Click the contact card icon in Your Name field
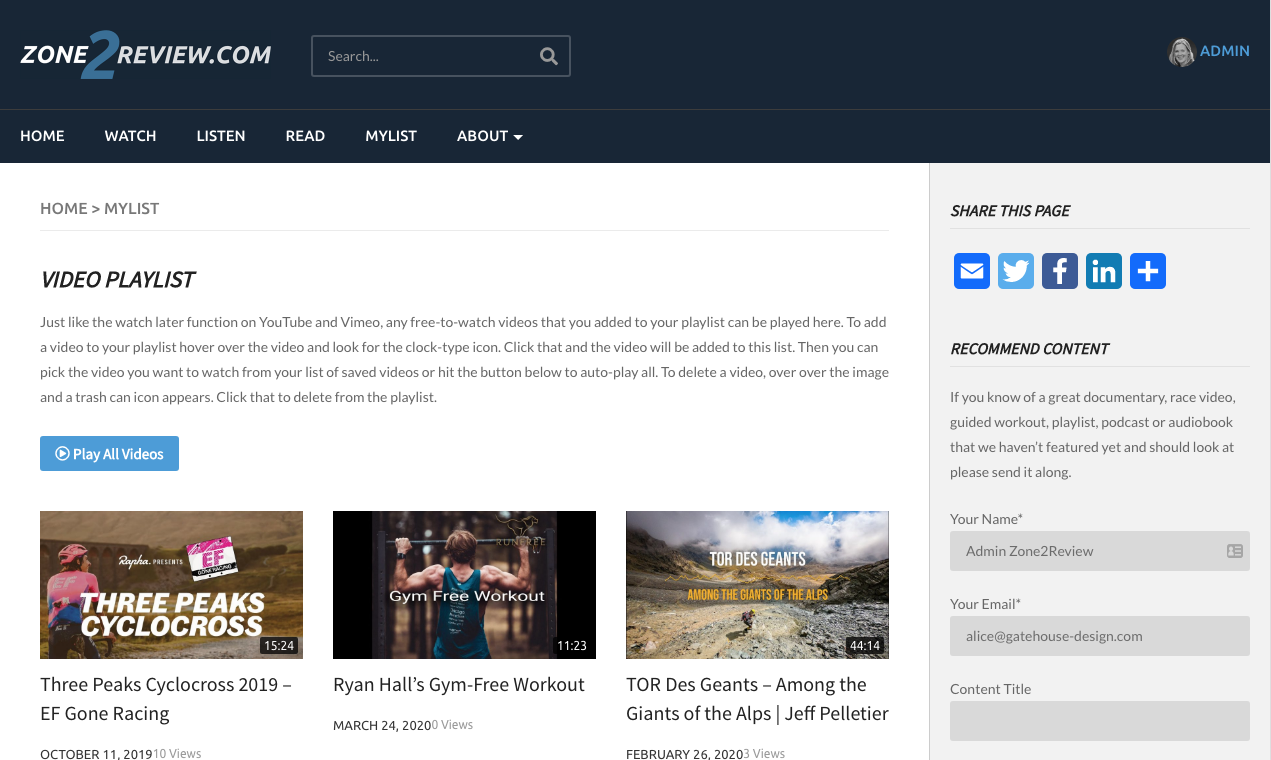This screenshot has height=760, width=1271. click(x=1234, y=551)
